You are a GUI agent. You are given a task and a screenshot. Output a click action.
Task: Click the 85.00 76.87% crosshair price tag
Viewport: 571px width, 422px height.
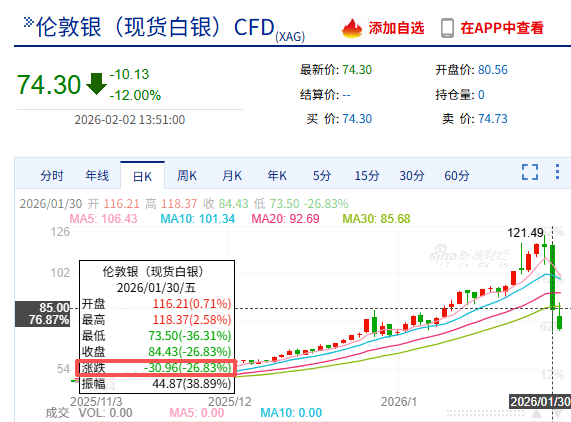(42, 313)
